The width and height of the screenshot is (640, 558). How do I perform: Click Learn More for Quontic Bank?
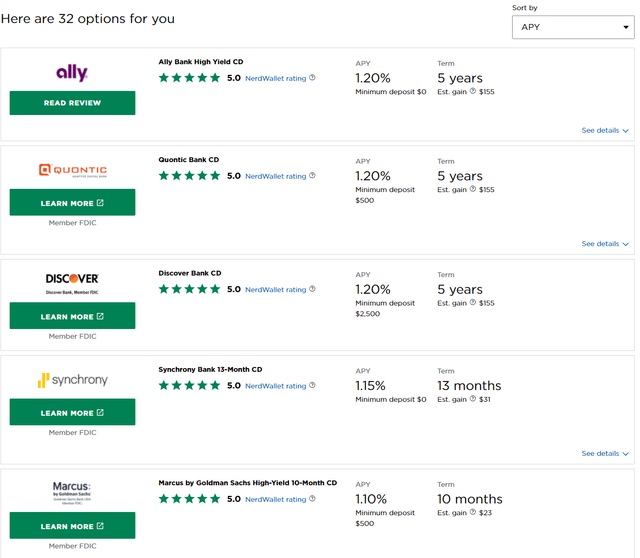(72, 203)
